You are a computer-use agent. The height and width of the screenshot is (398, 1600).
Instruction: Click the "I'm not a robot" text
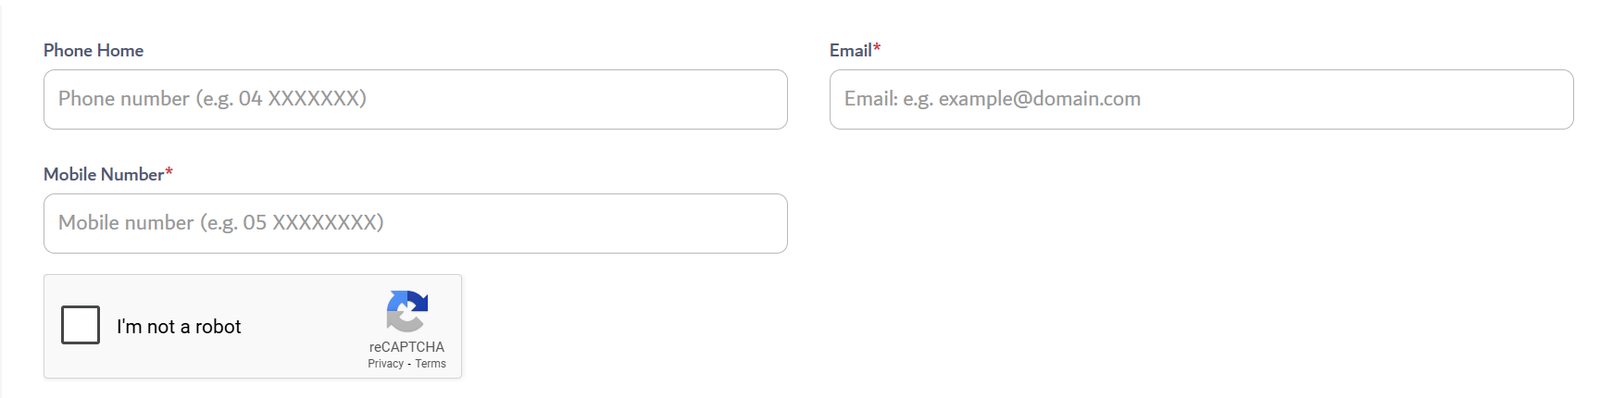coord(179,327)
